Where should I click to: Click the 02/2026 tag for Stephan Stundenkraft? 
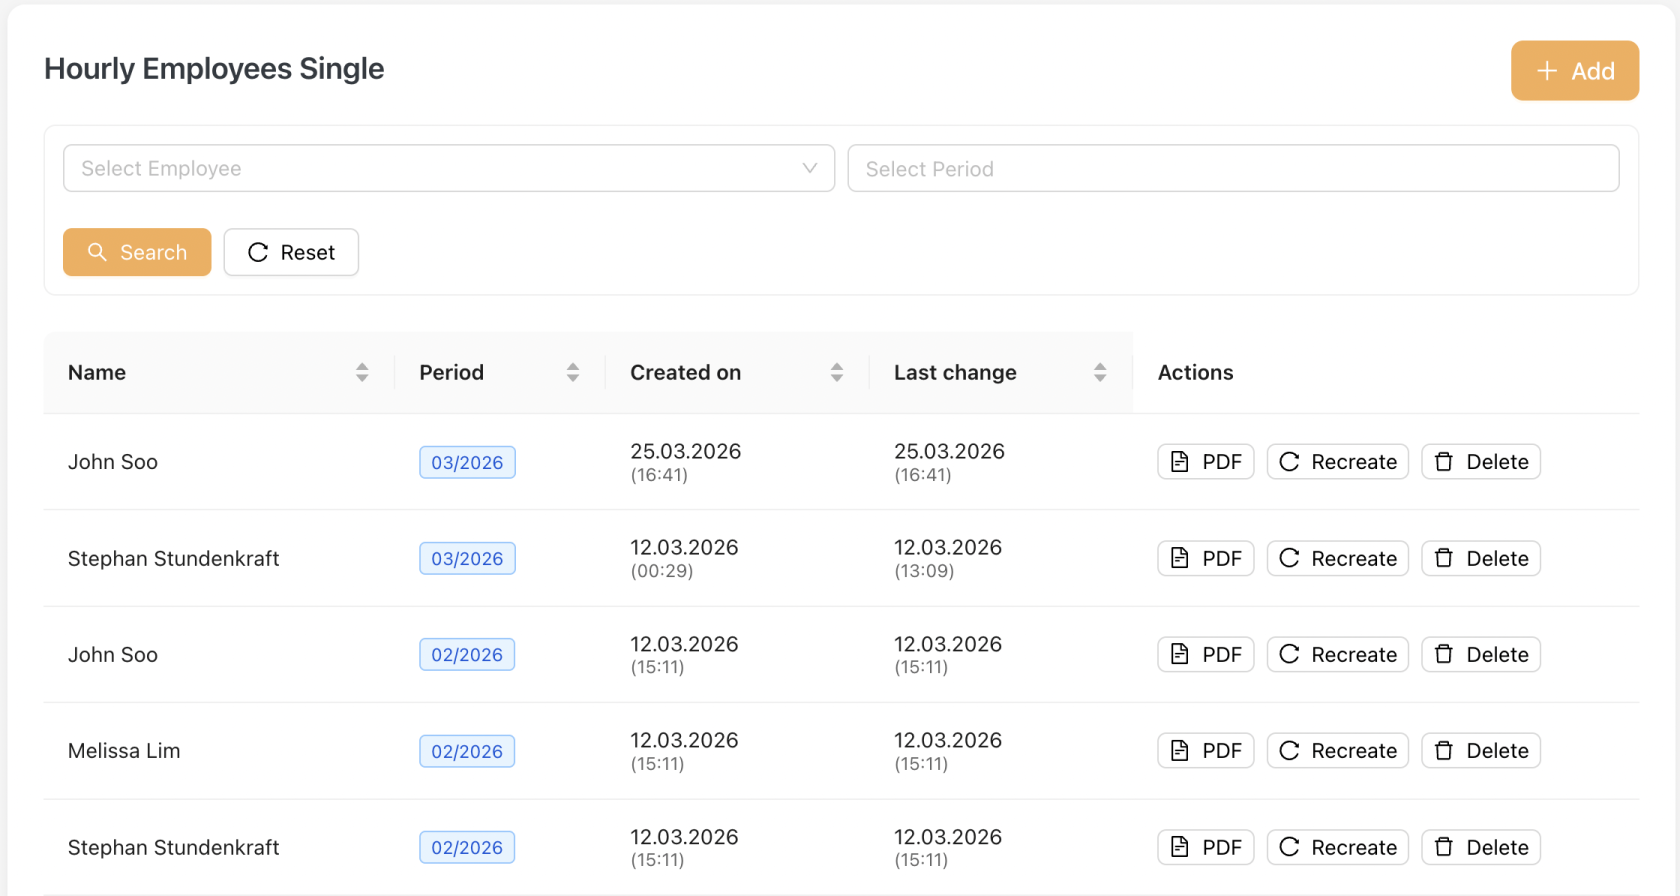coord(467,848)
